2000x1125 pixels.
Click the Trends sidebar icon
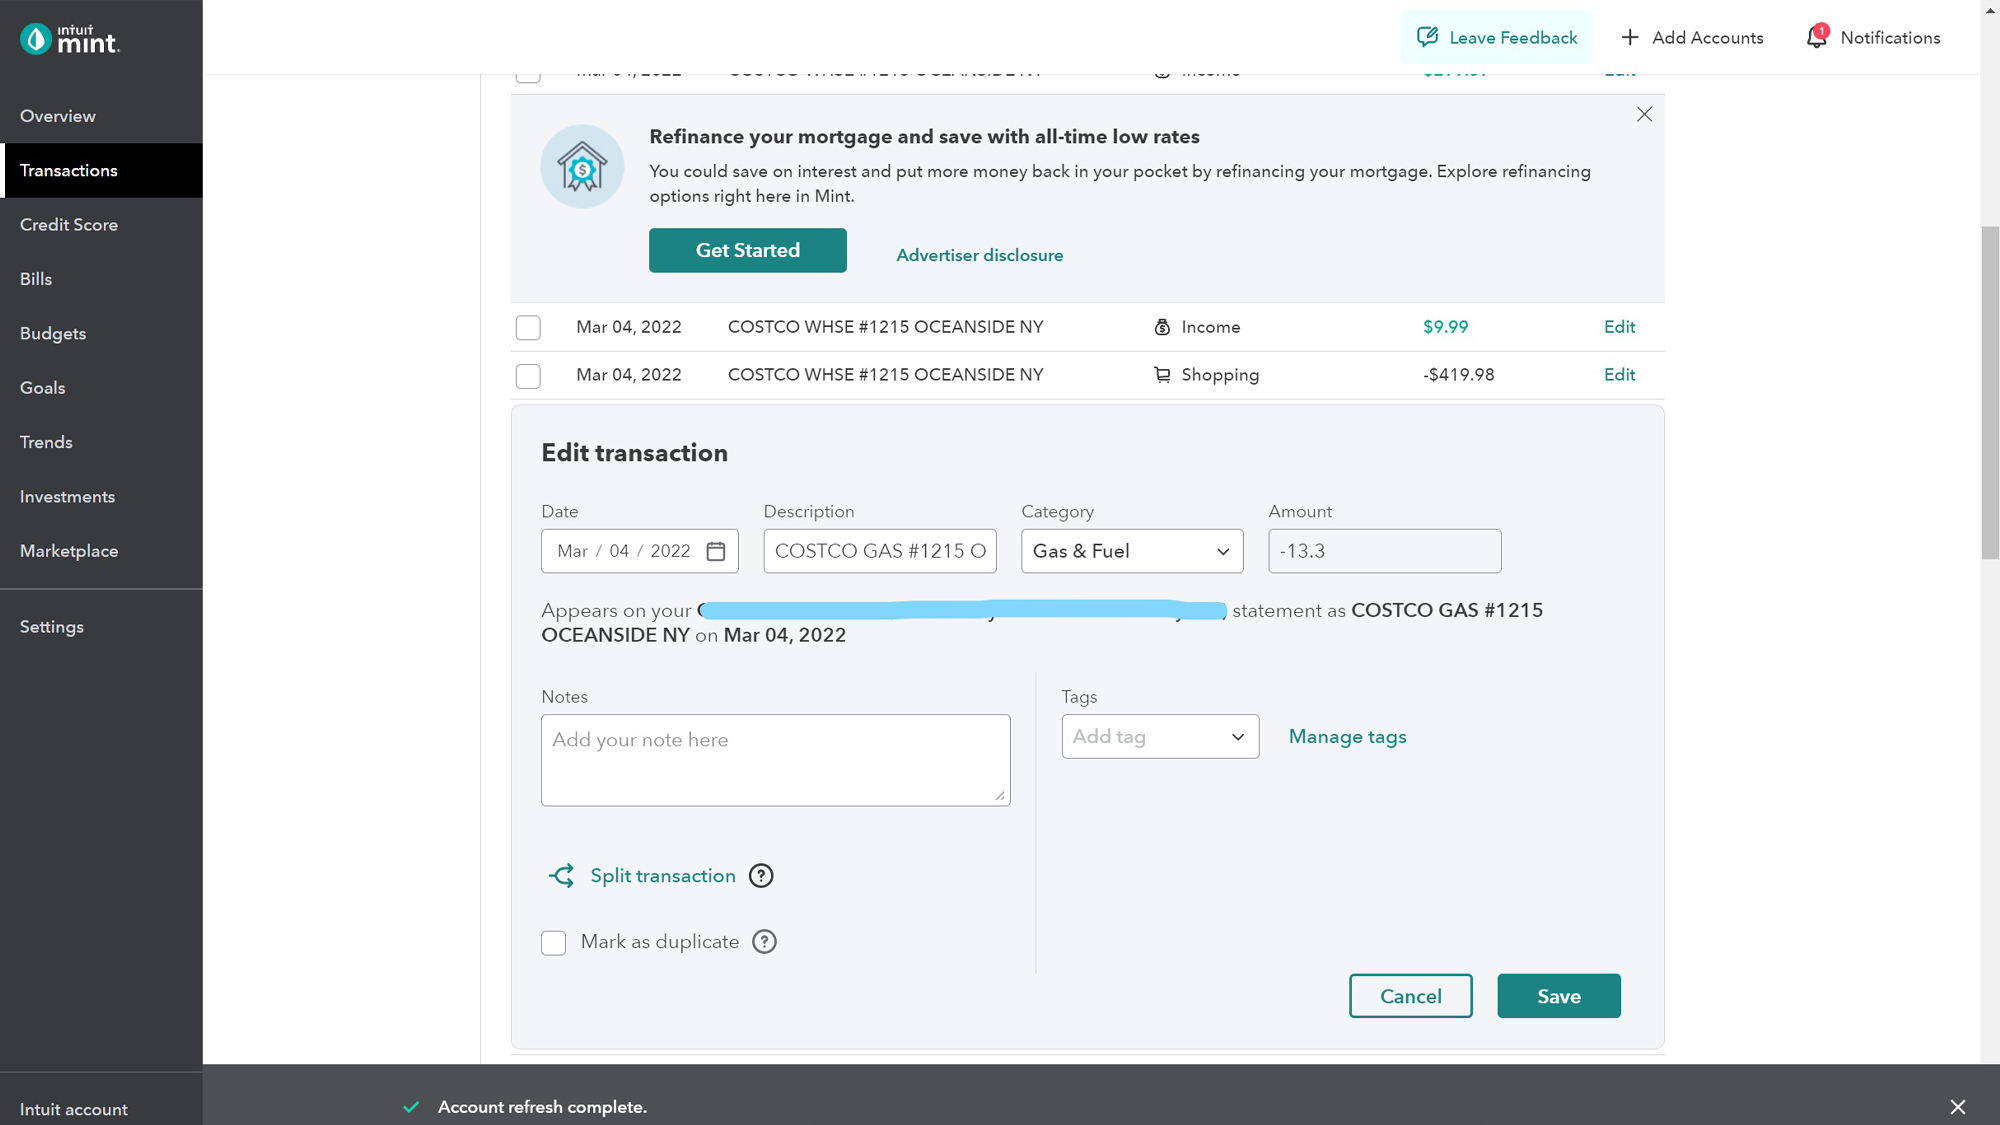pyautogui.click(x=45, y=442)
